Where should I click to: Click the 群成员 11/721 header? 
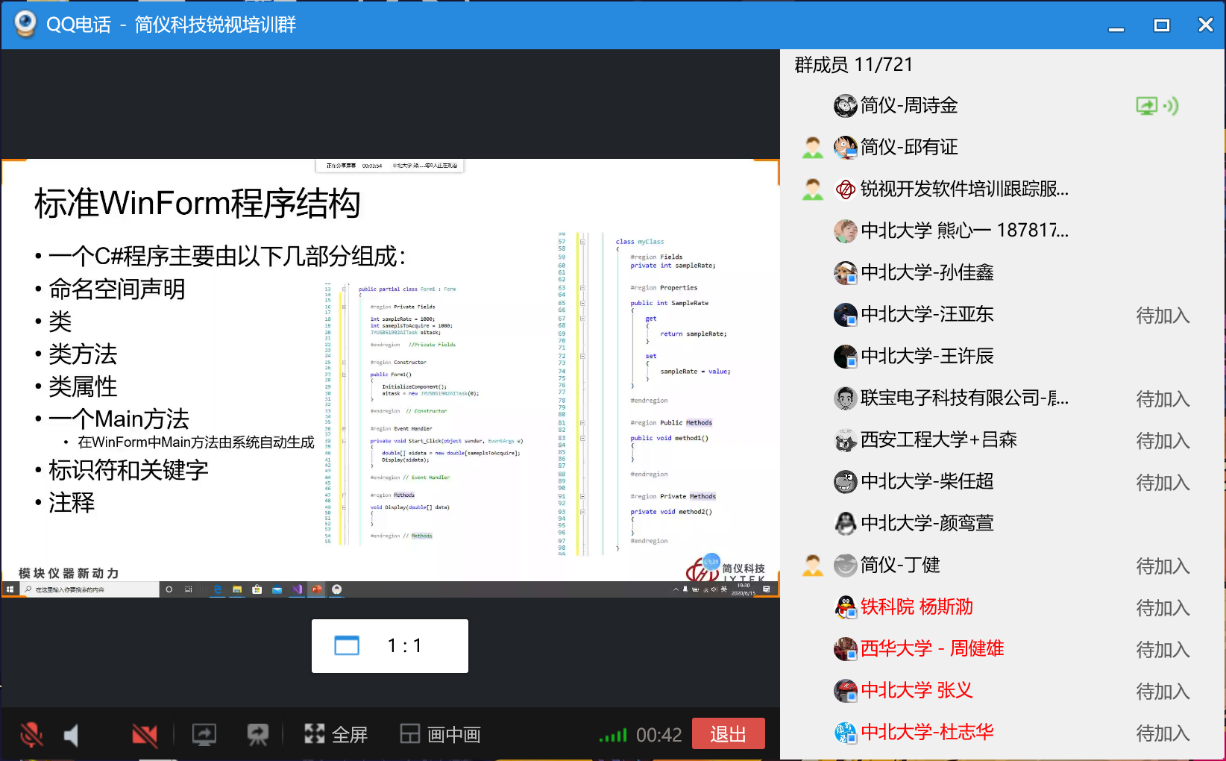click(853, 65)
